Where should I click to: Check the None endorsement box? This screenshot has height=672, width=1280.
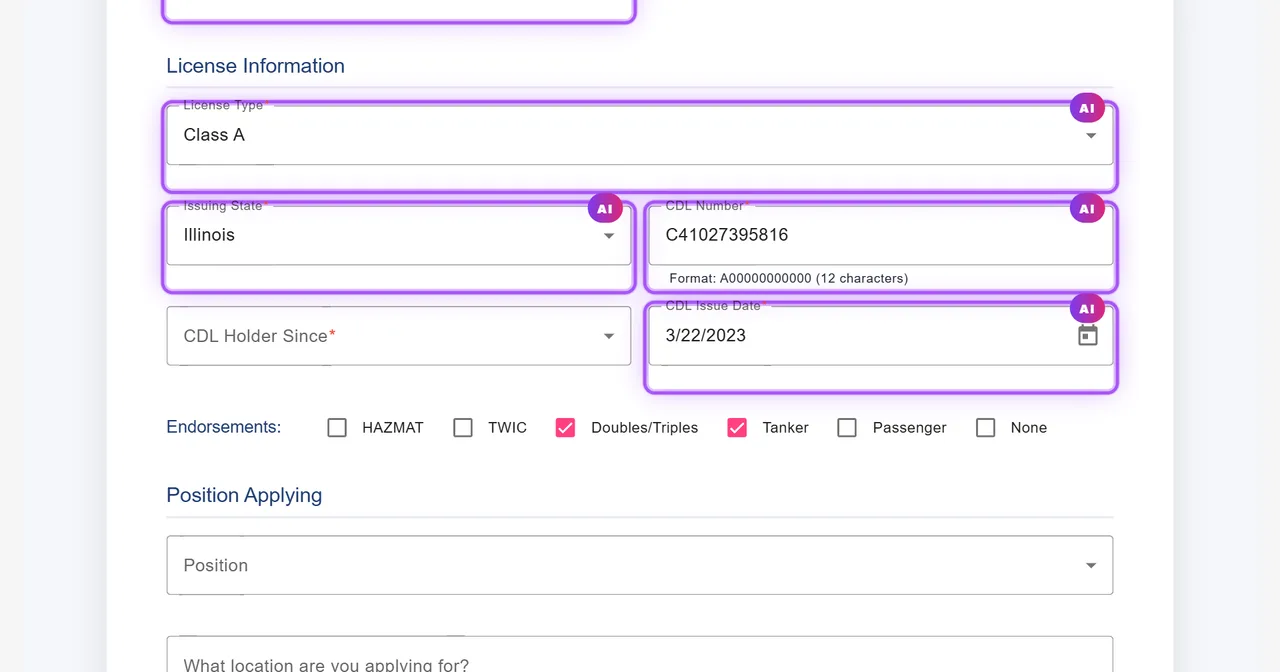(986, 428)
